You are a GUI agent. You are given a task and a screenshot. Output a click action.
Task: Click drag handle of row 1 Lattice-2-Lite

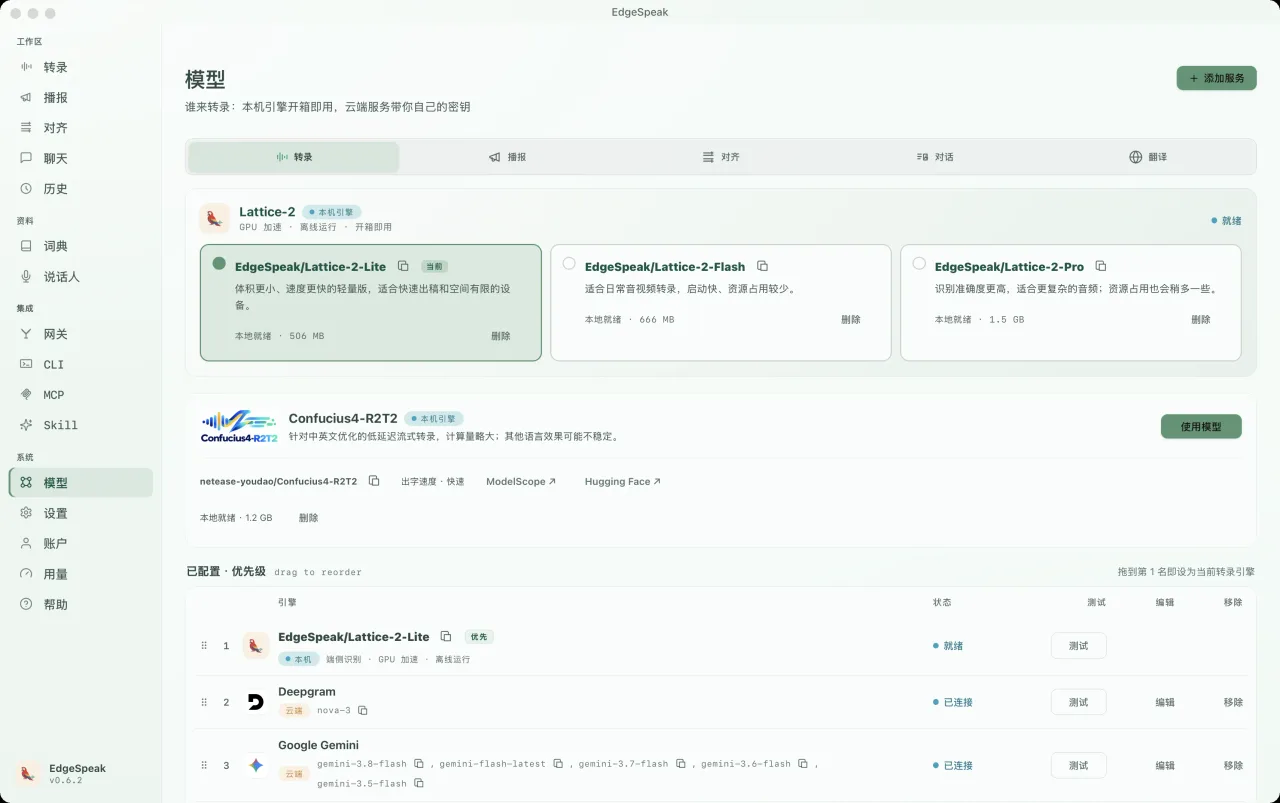pyautogui.click(x=204, y=646)
